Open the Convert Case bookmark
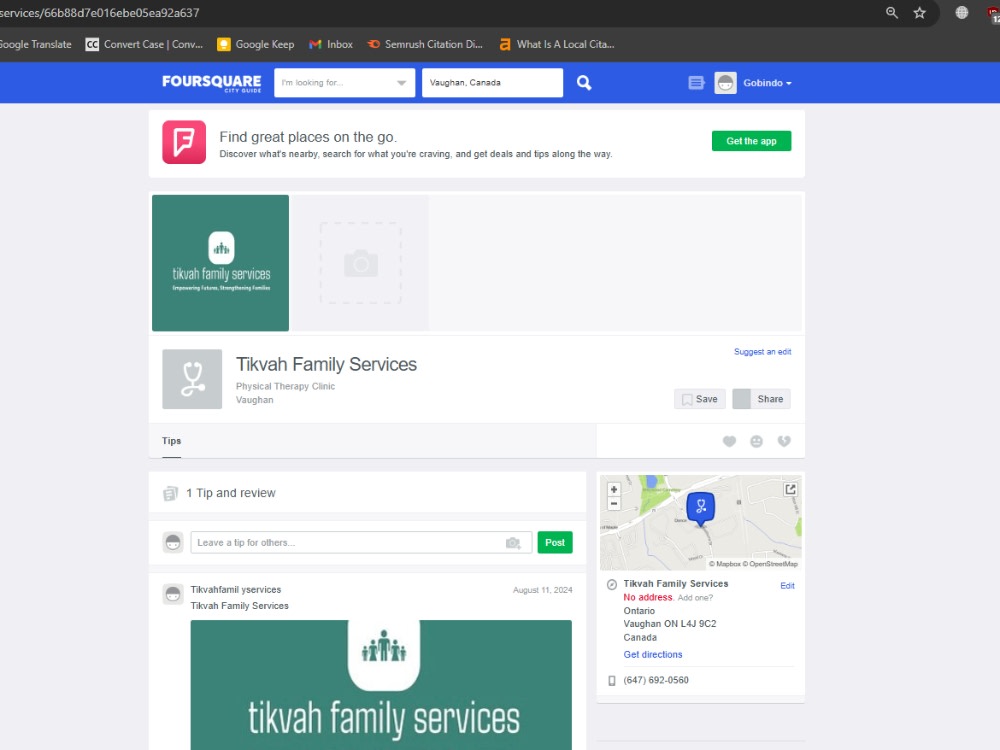Screen dimensions: 1000x750 click(144, 44)
